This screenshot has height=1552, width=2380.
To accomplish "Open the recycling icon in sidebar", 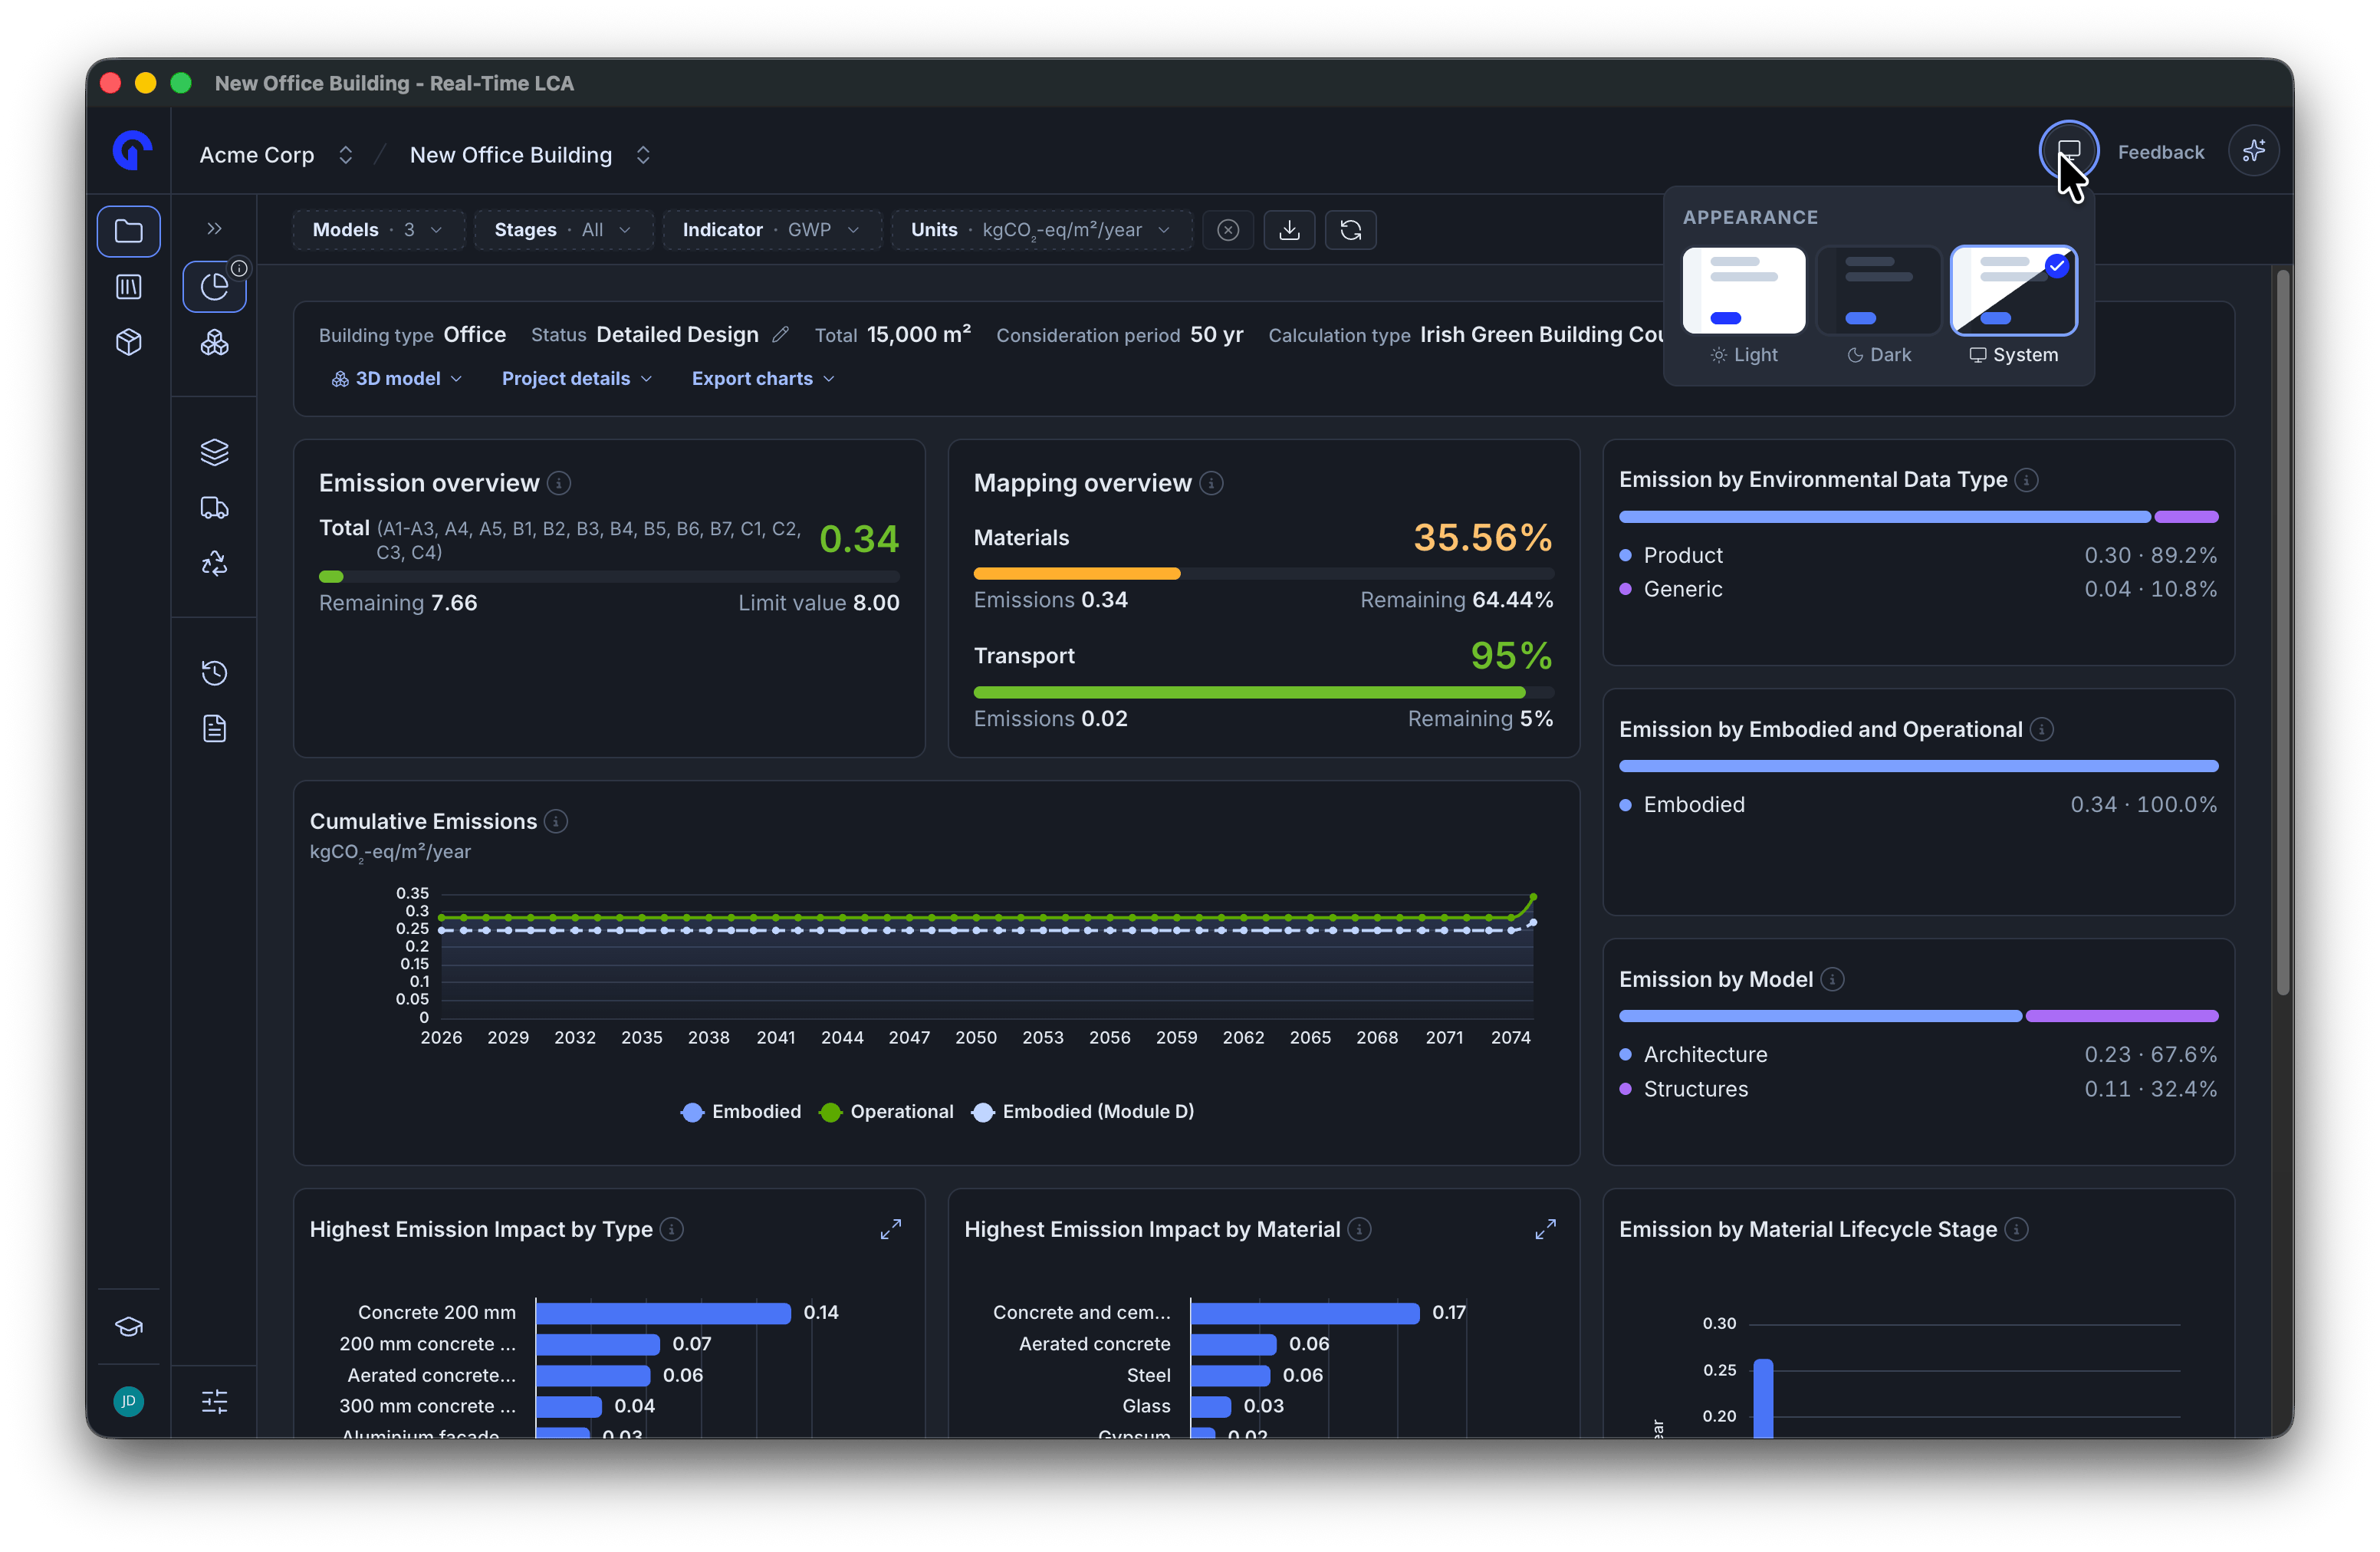I will [x=214, y=564].
